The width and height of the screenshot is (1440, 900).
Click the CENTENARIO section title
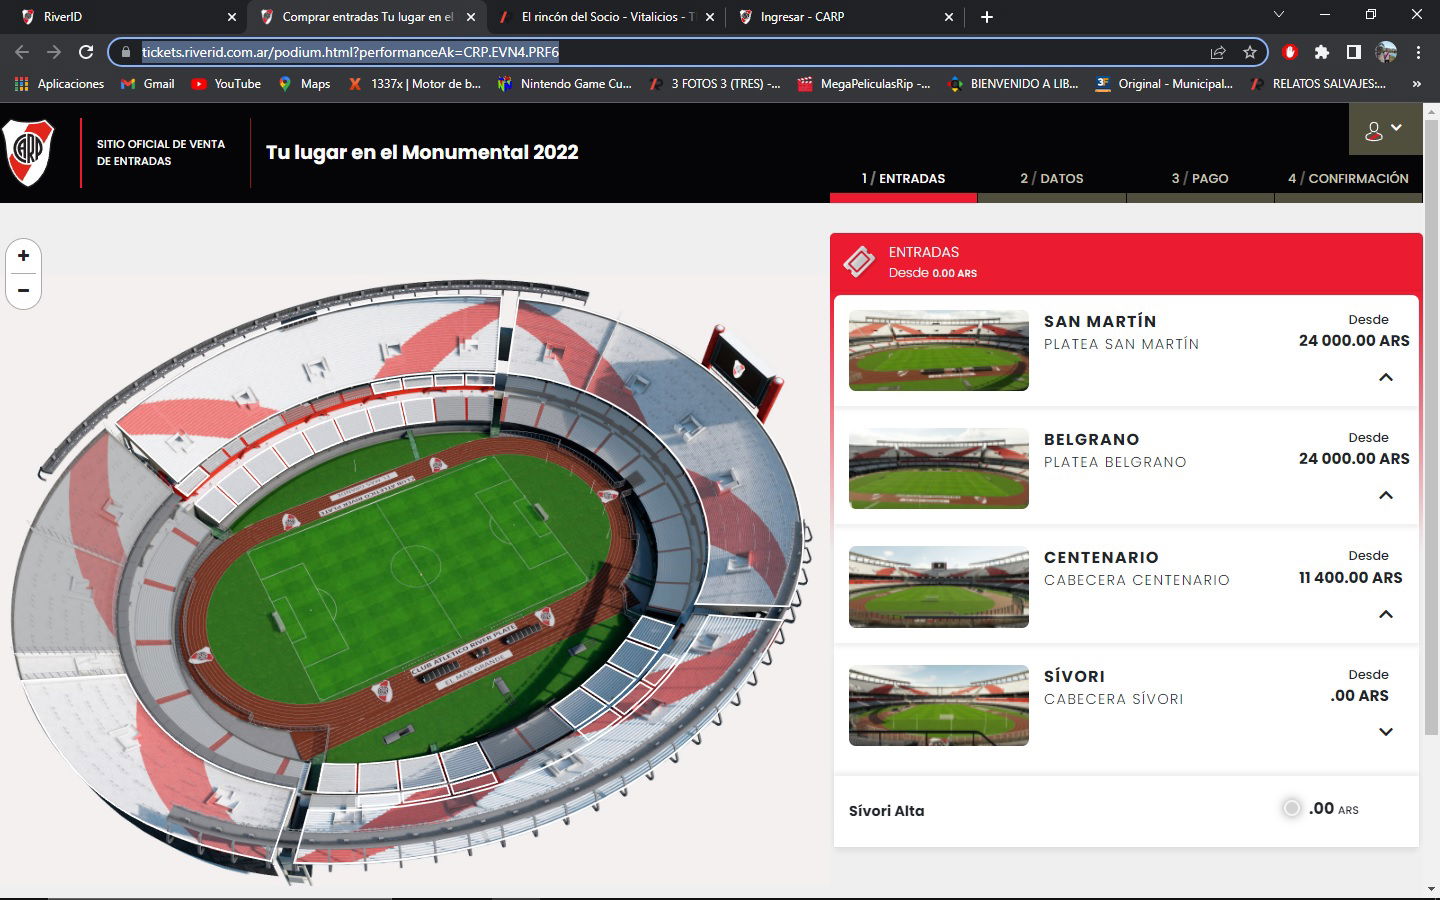pos(1101,557)
